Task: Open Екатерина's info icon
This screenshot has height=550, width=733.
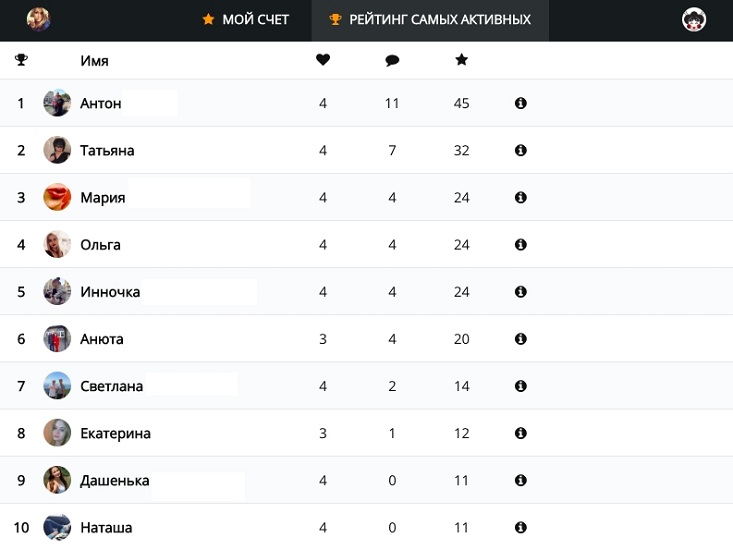Action: [520, 433]
